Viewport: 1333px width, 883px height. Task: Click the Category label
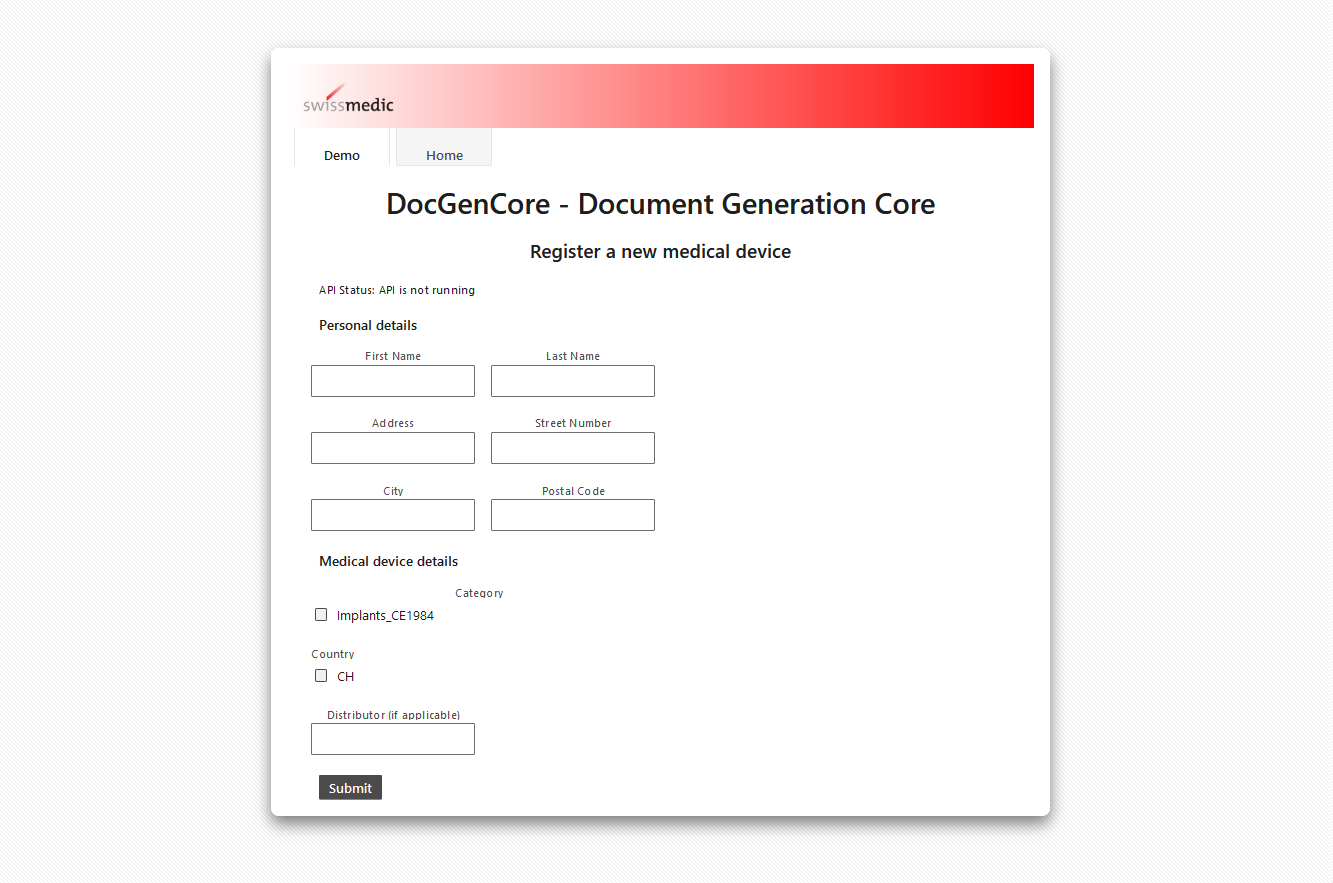pyautogui.click(x=479, y=593)
